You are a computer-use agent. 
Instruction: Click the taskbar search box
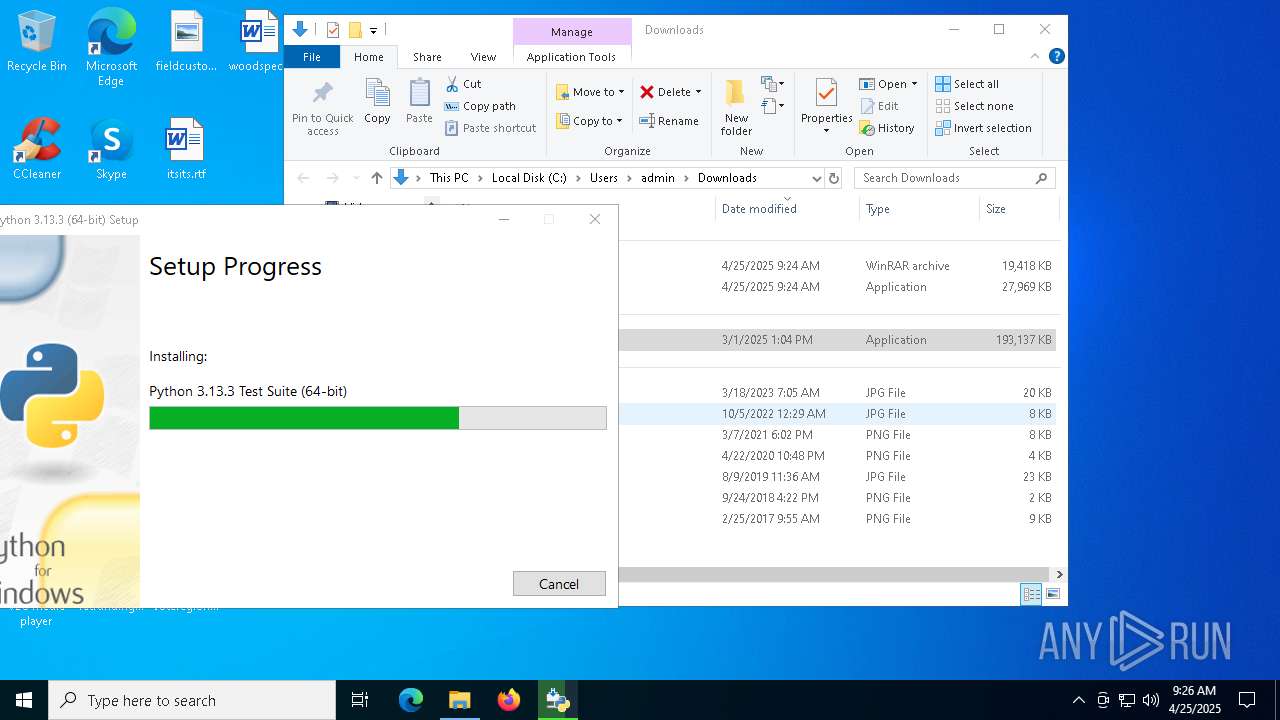192,700
